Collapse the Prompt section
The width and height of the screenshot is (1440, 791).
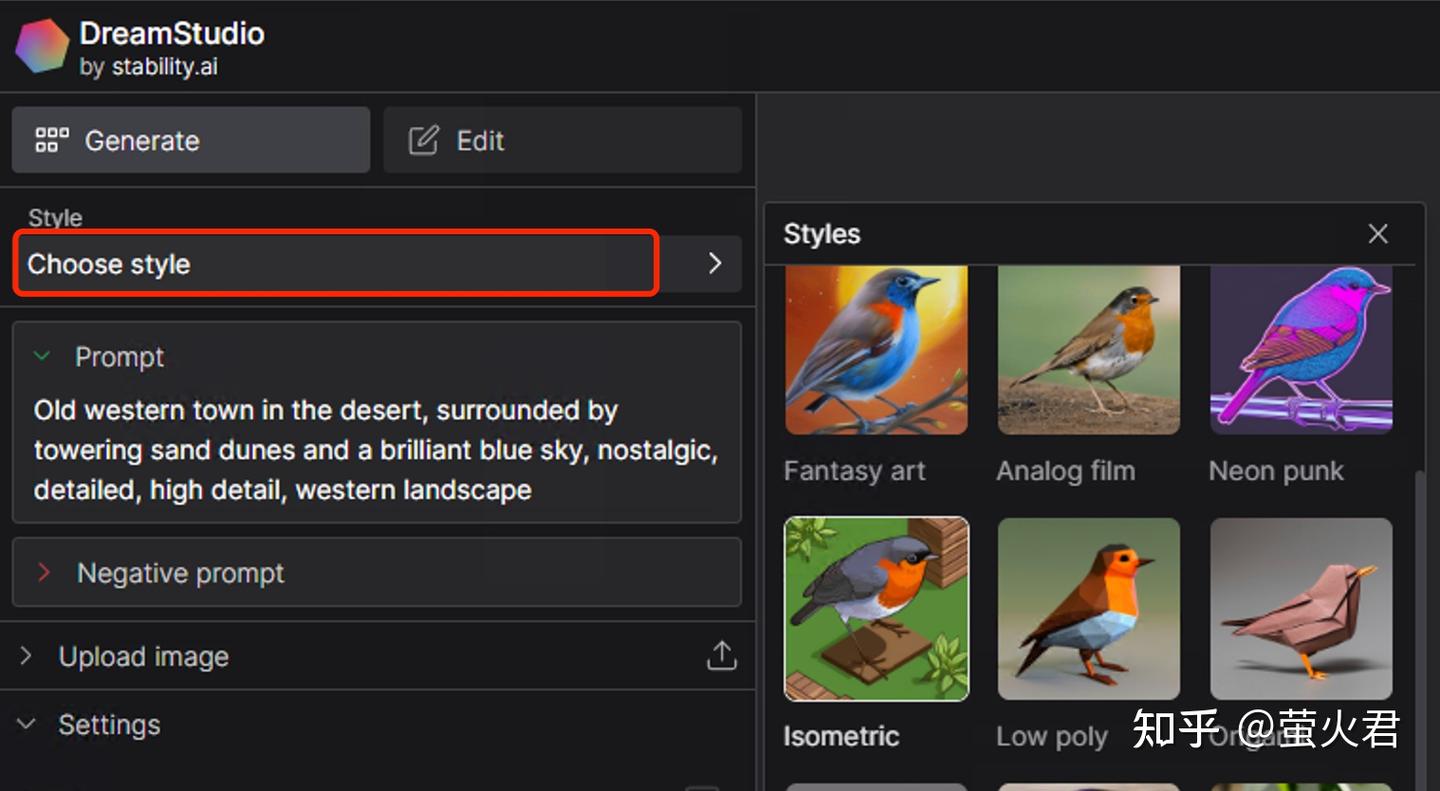coord(118,356)
